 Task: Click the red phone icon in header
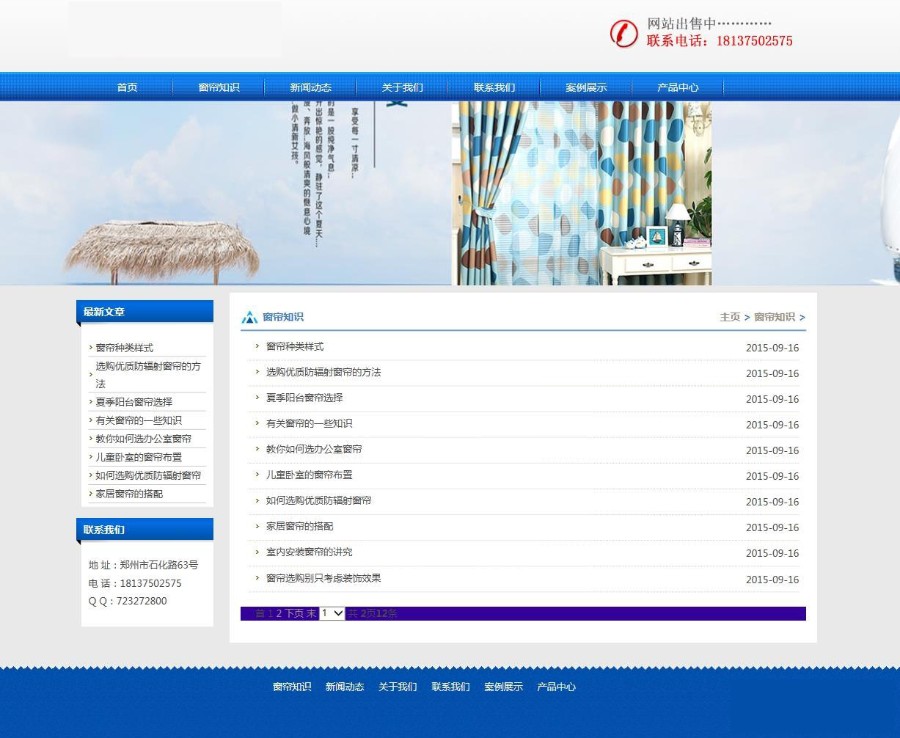tap(623, 33)
